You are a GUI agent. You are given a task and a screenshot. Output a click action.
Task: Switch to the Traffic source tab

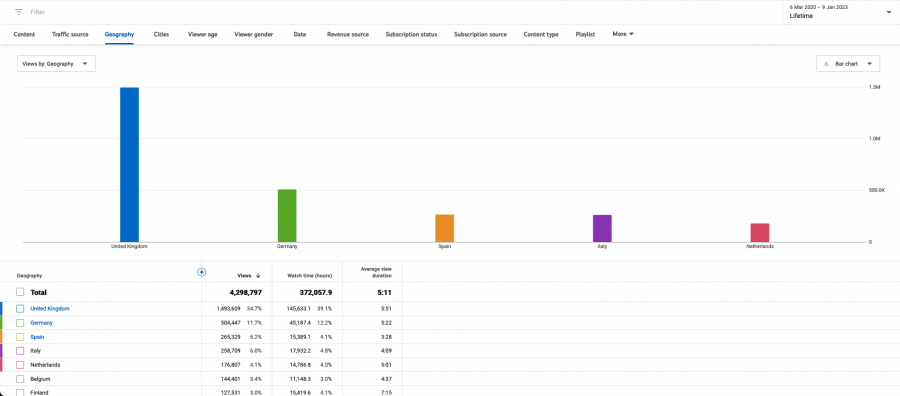70,34
